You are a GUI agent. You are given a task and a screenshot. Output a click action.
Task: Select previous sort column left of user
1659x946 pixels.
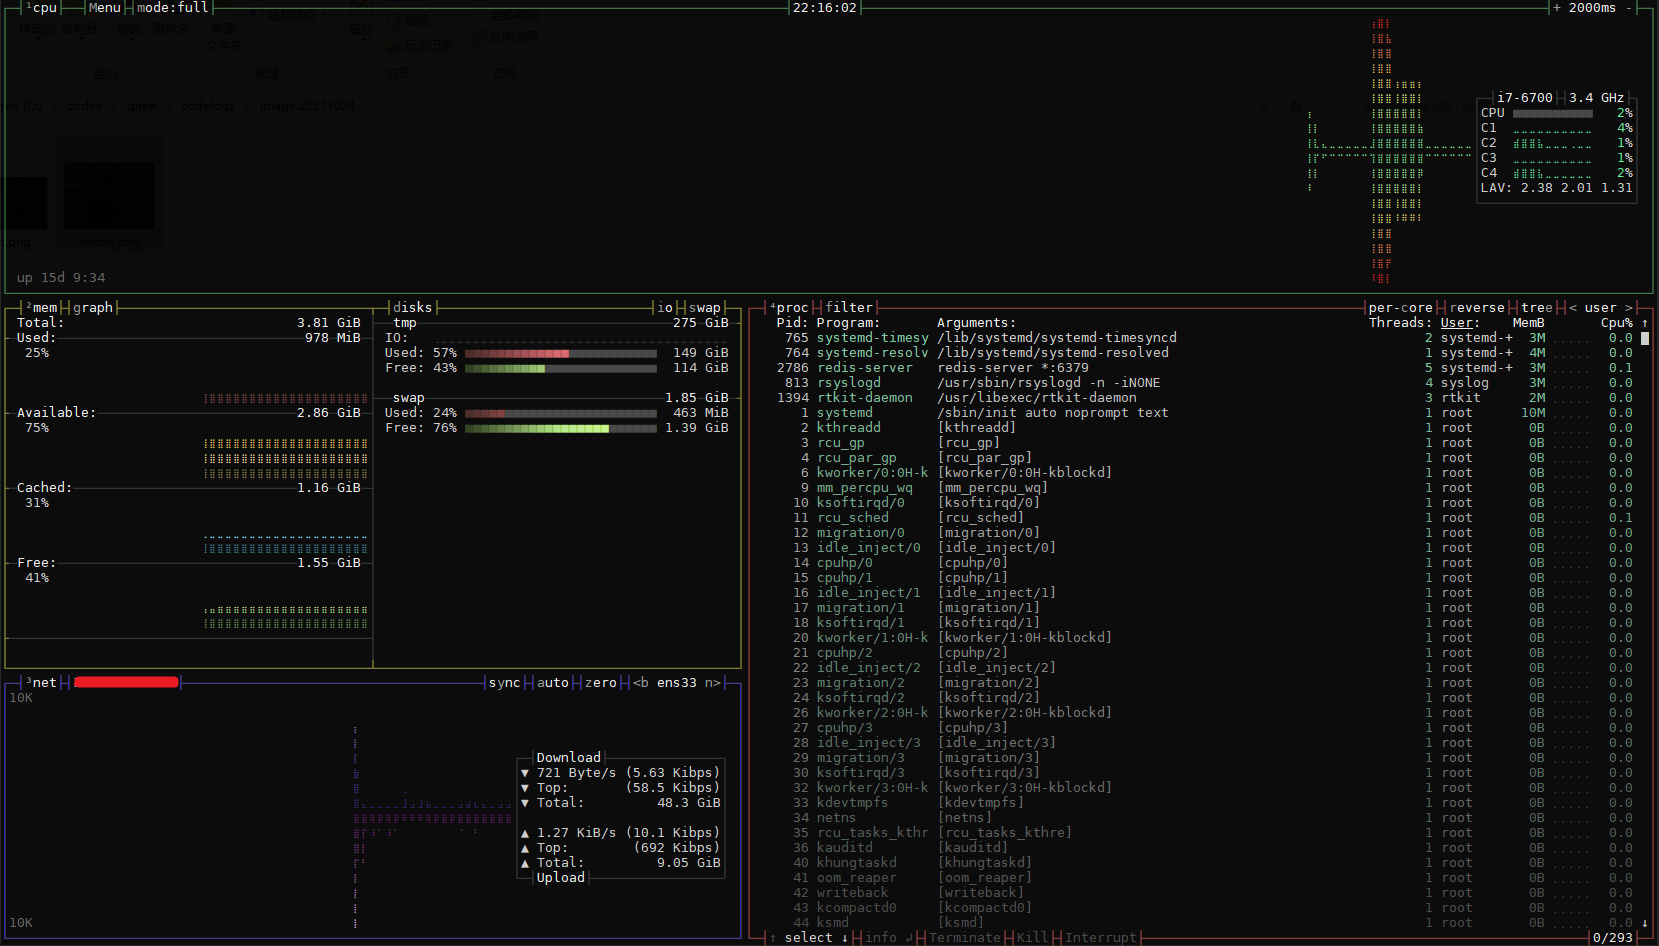pos(1573,308)
